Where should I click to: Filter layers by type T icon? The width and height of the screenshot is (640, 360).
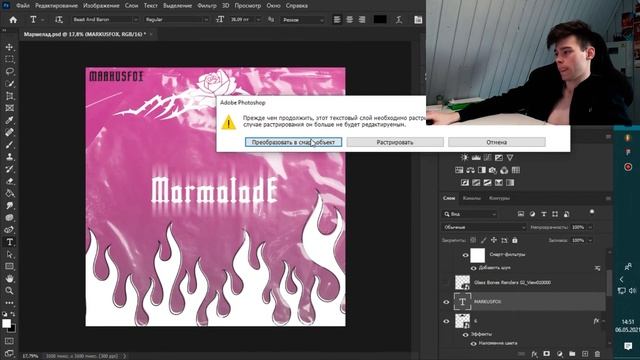544,214
